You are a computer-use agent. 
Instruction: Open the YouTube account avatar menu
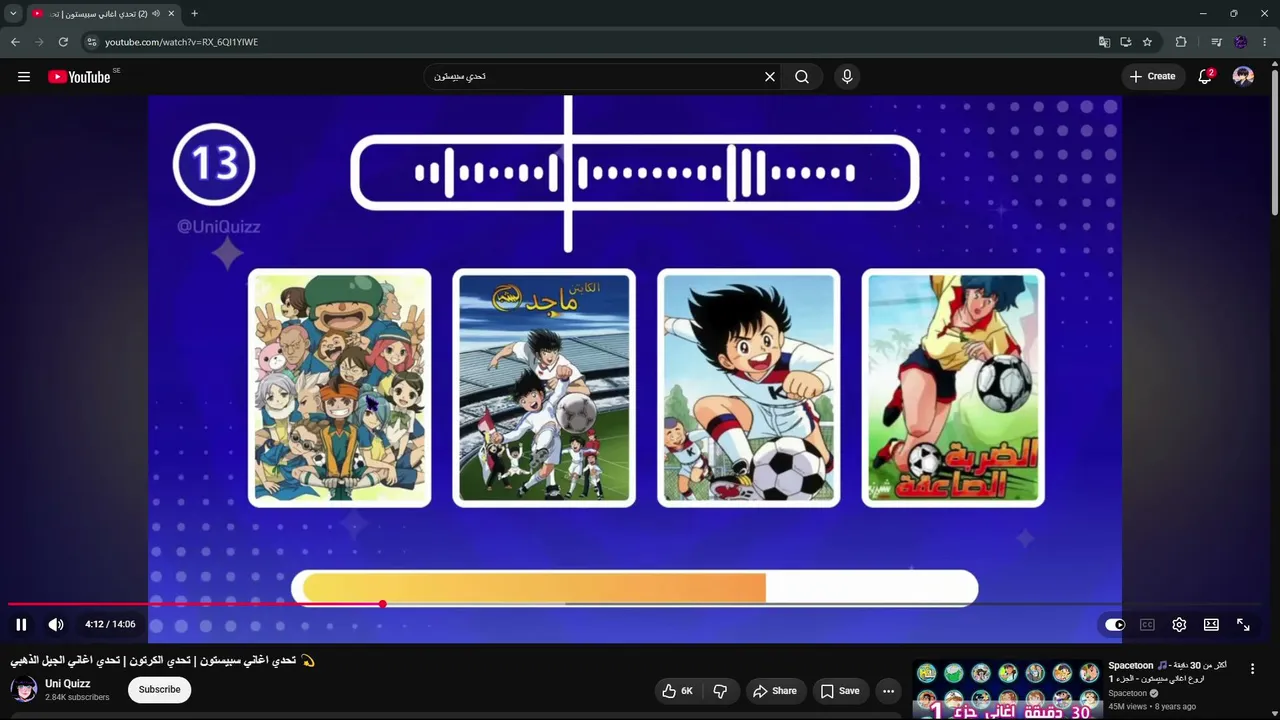(x=1243, y=77)
